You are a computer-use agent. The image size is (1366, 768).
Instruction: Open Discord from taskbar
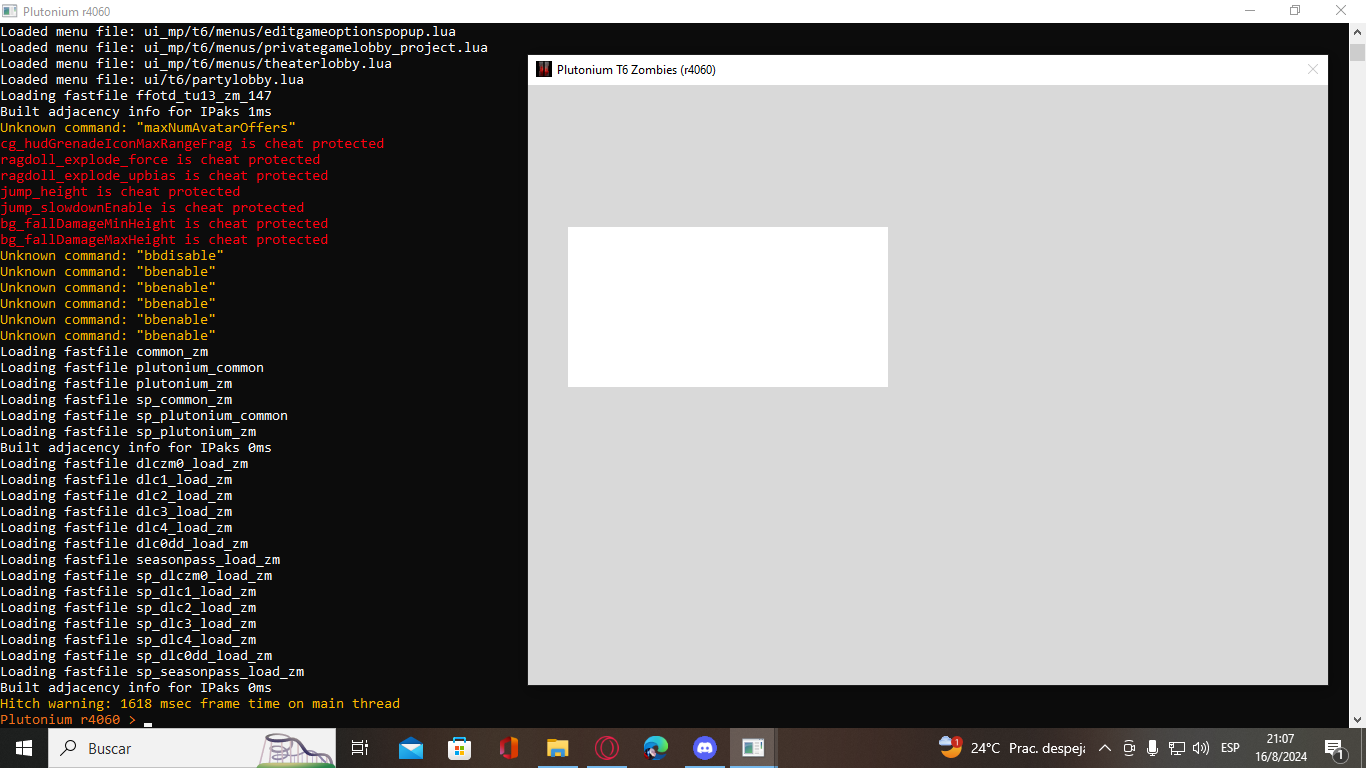click(705, 748)
